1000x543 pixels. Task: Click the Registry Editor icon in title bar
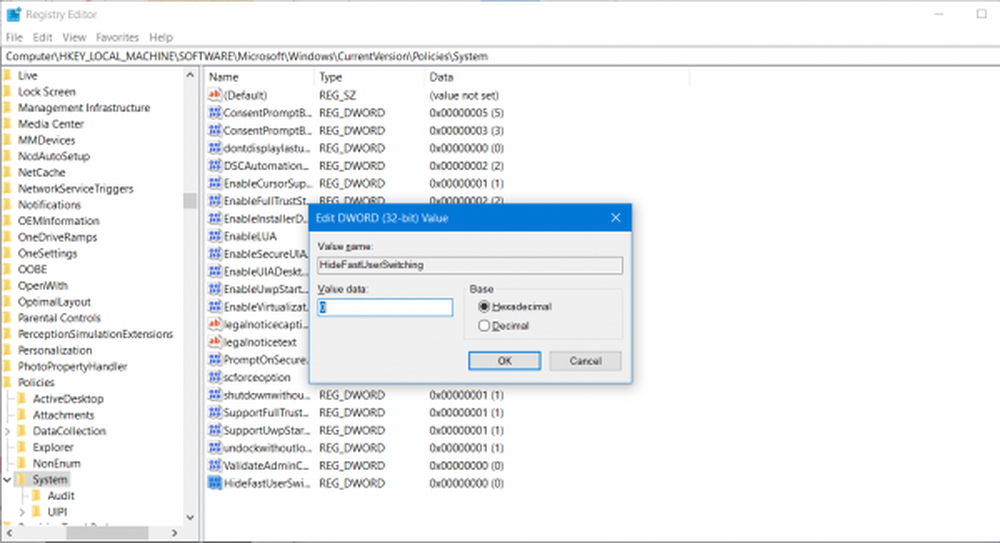pyautogui.click(x=13, y=14)
